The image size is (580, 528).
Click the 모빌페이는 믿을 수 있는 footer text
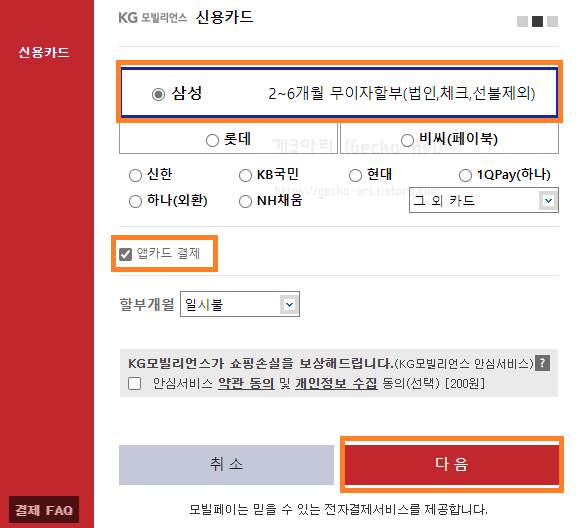pos(338,509)
